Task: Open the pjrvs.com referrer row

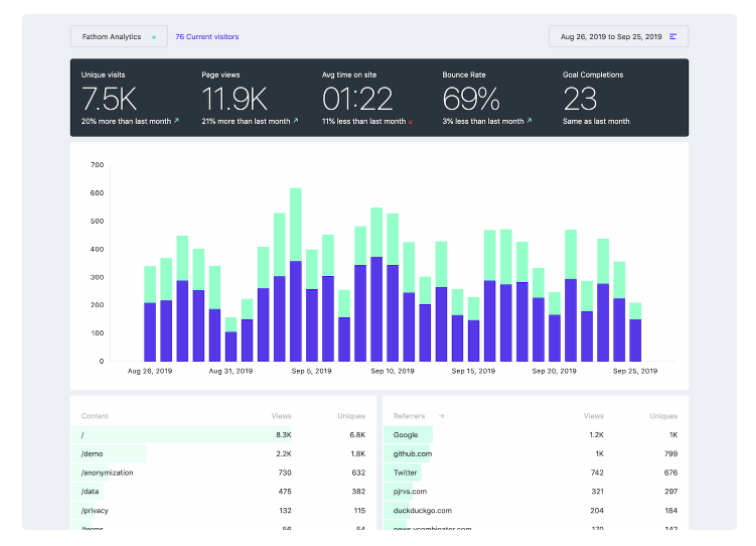Action: [x=535, y=491]
